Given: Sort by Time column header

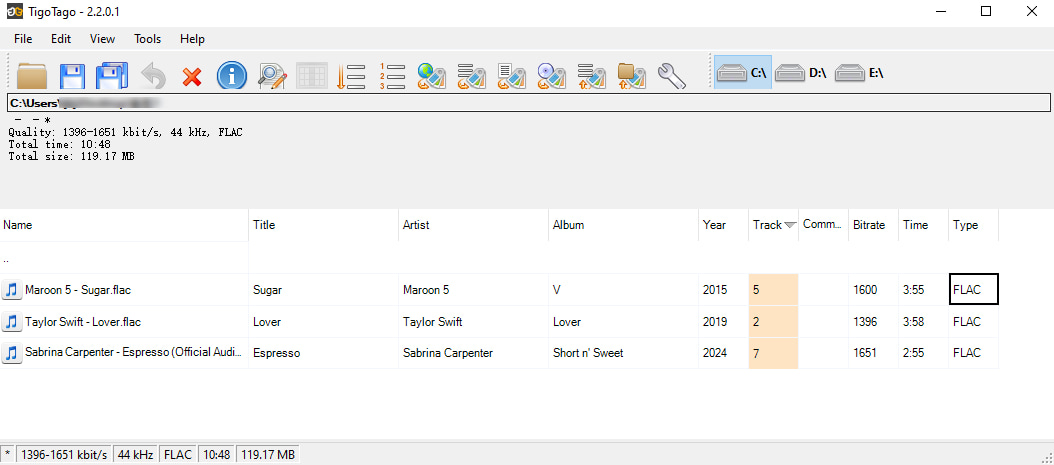Looking at the screenshot, I should 924,225.
